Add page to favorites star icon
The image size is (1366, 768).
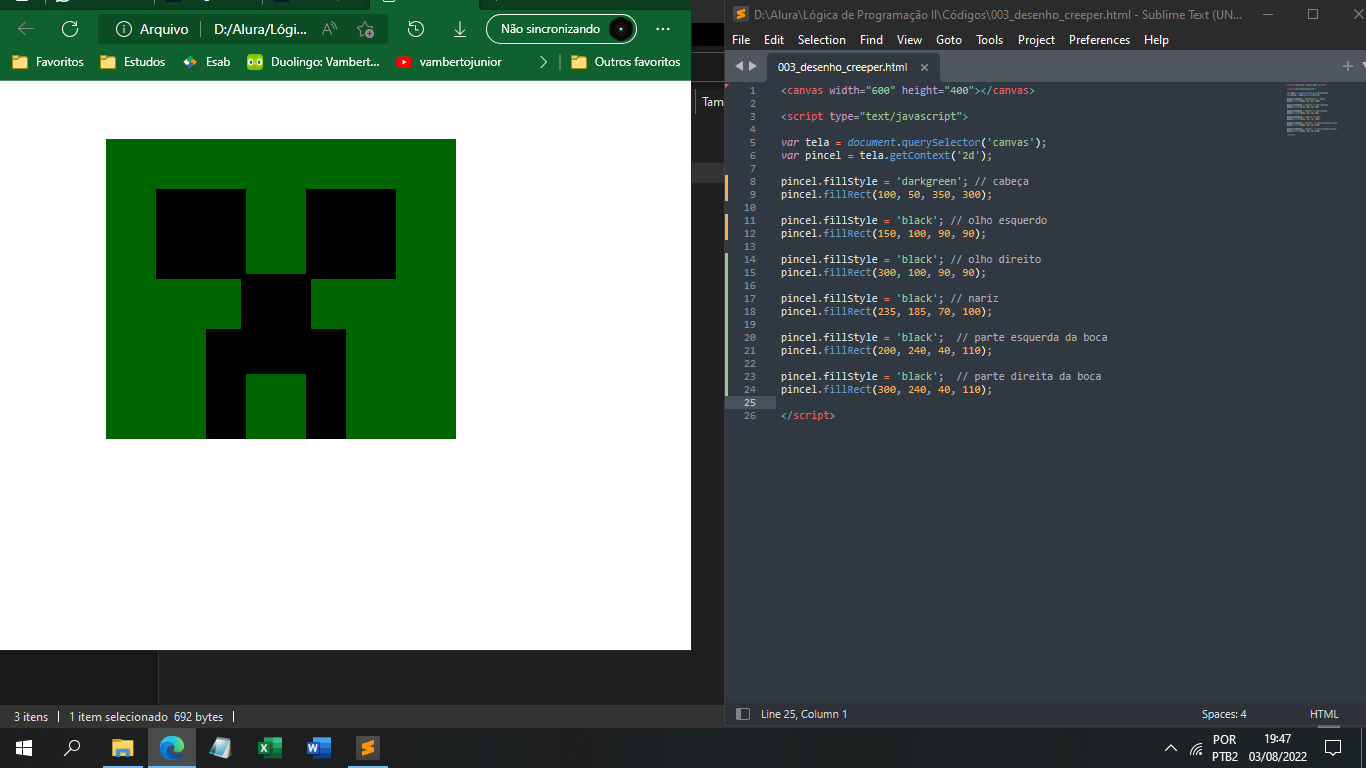point(366,29)
